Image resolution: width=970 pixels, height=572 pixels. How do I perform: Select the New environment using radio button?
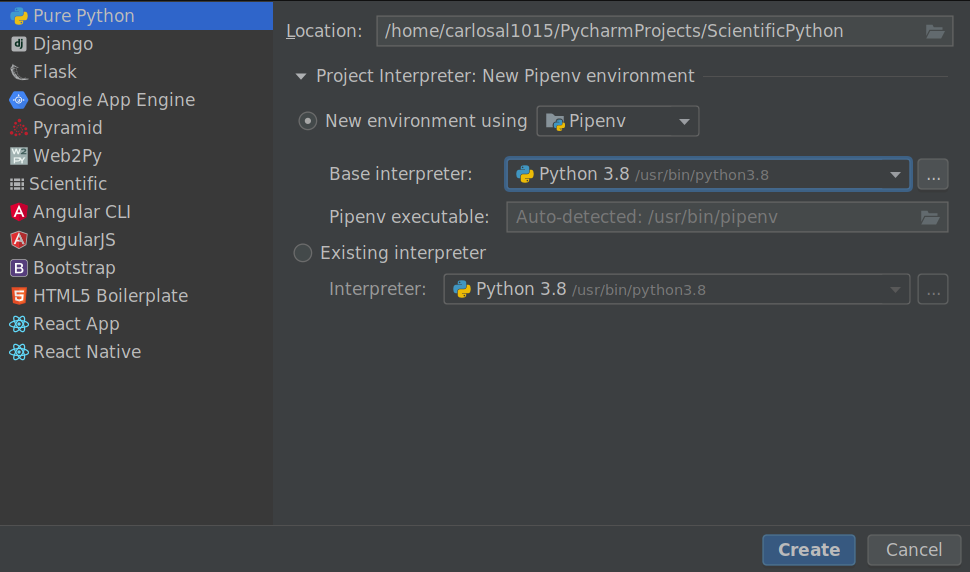coord(307,121)
